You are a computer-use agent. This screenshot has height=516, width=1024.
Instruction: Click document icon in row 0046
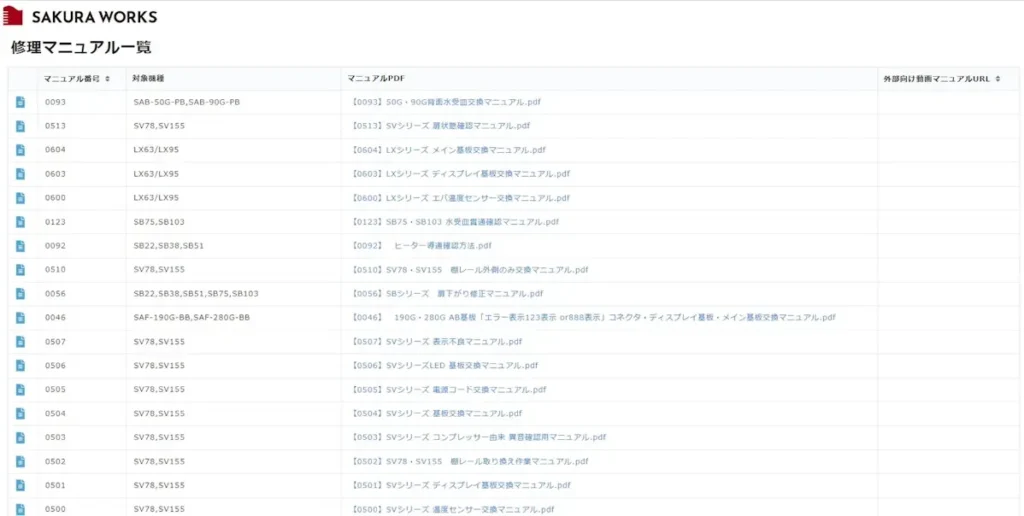click(20, 318)
